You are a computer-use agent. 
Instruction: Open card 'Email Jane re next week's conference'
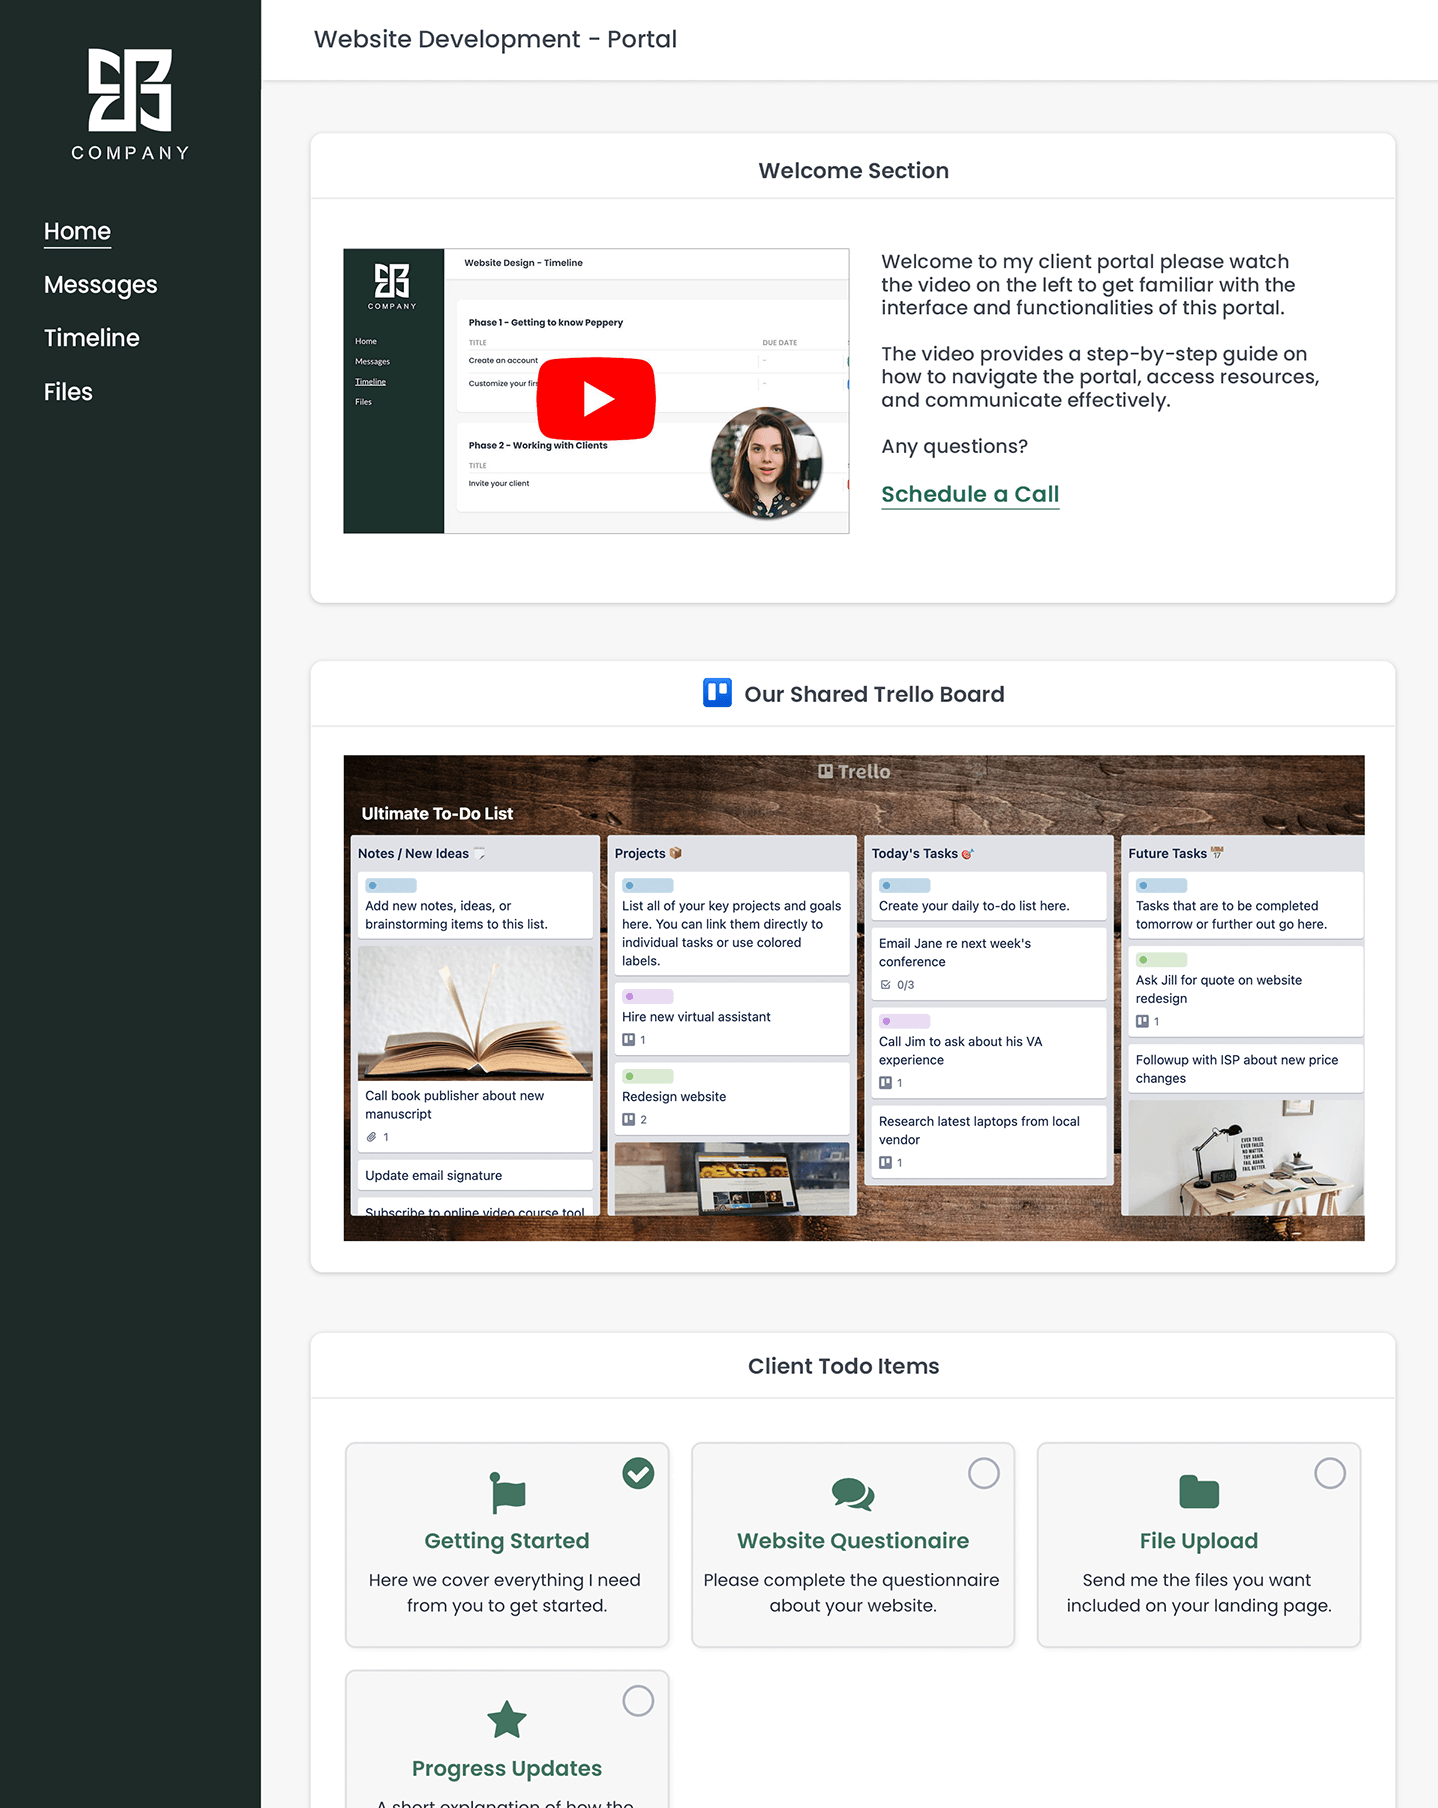[989, 963]
